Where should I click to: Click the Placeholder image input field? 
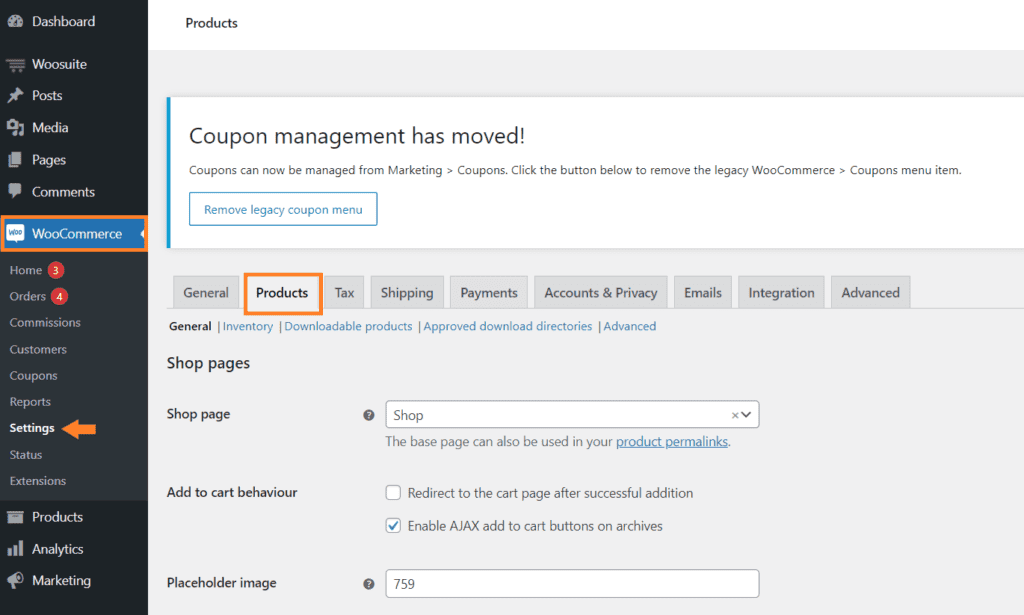click(572, 584)
